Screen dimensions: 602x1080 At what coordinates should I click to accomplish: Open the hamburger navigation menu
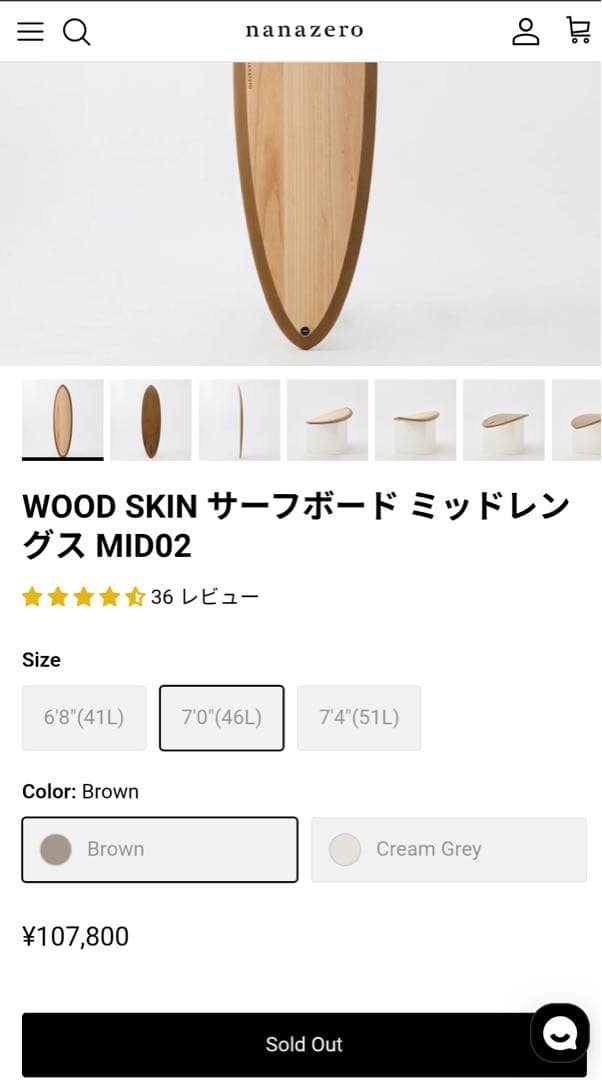click(x=30, y=31)
